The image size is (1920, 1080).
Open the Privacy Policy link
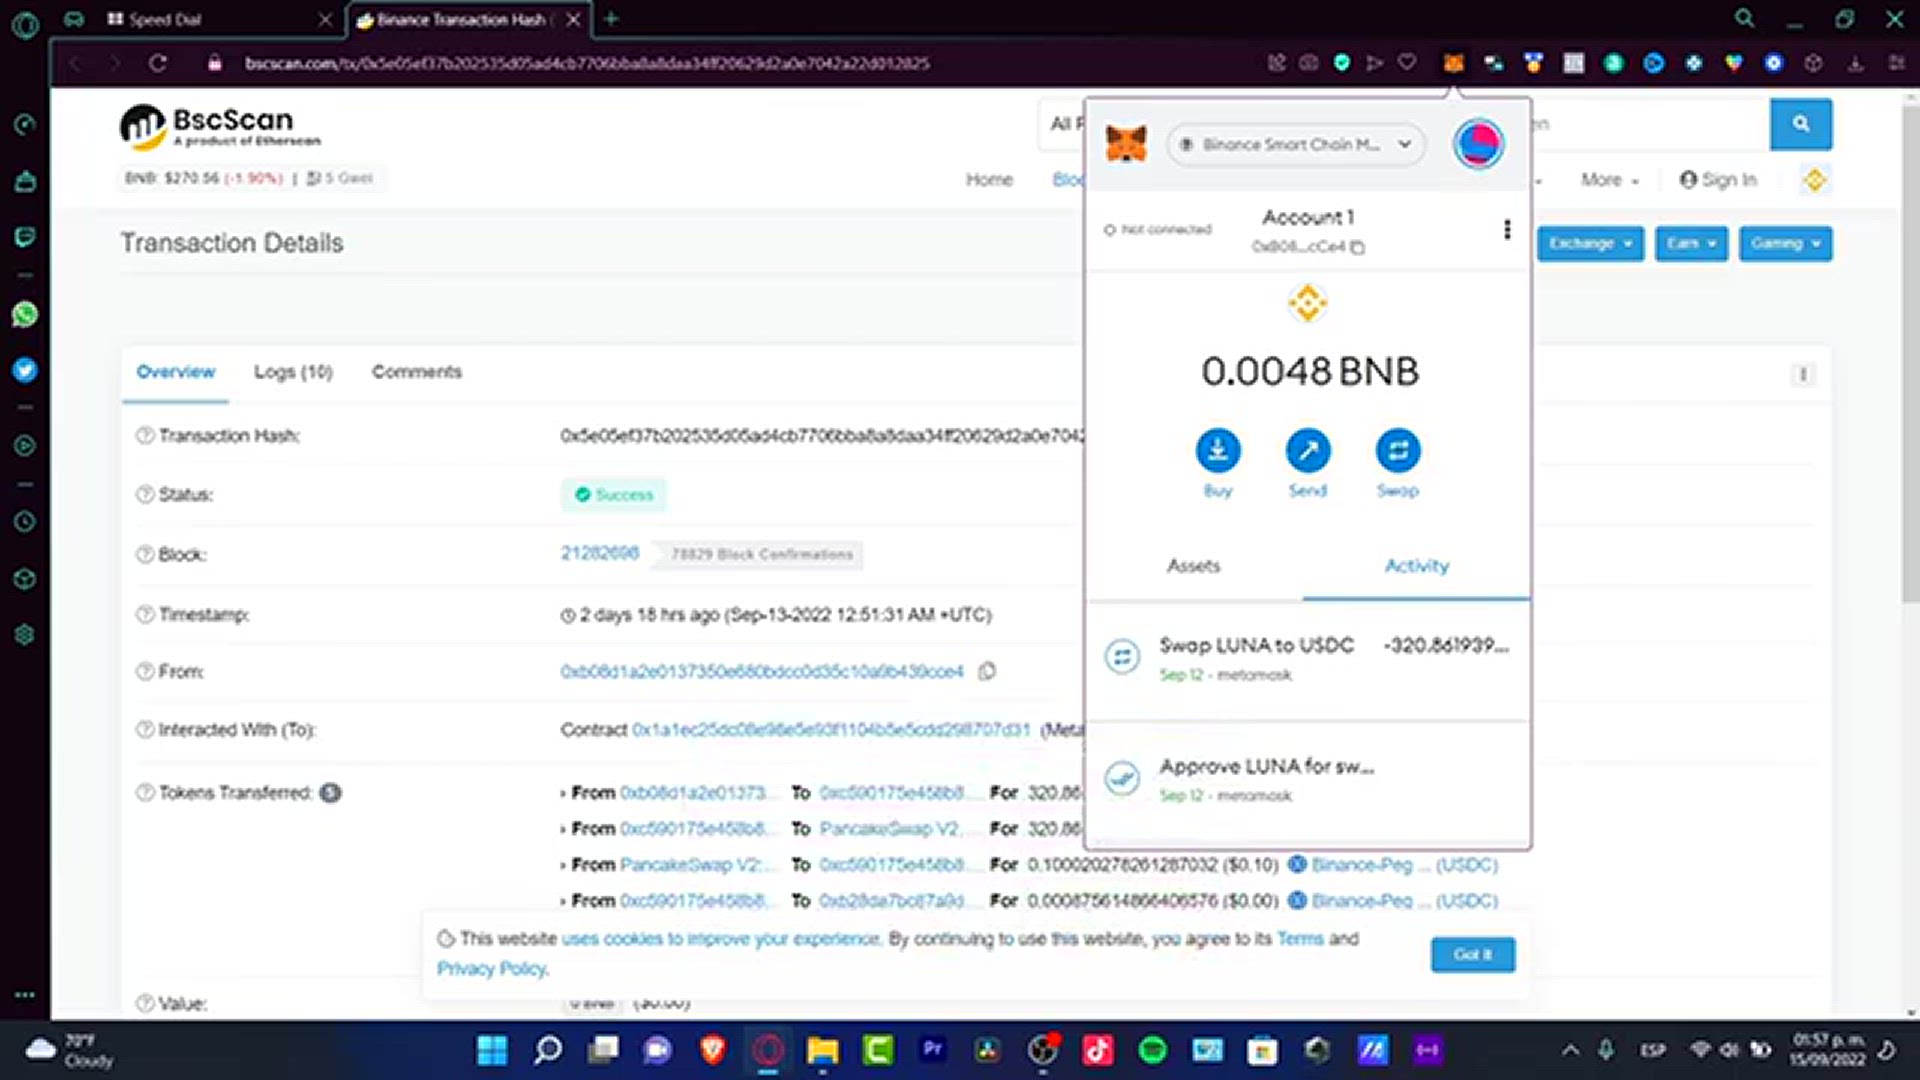click(492, 969)
